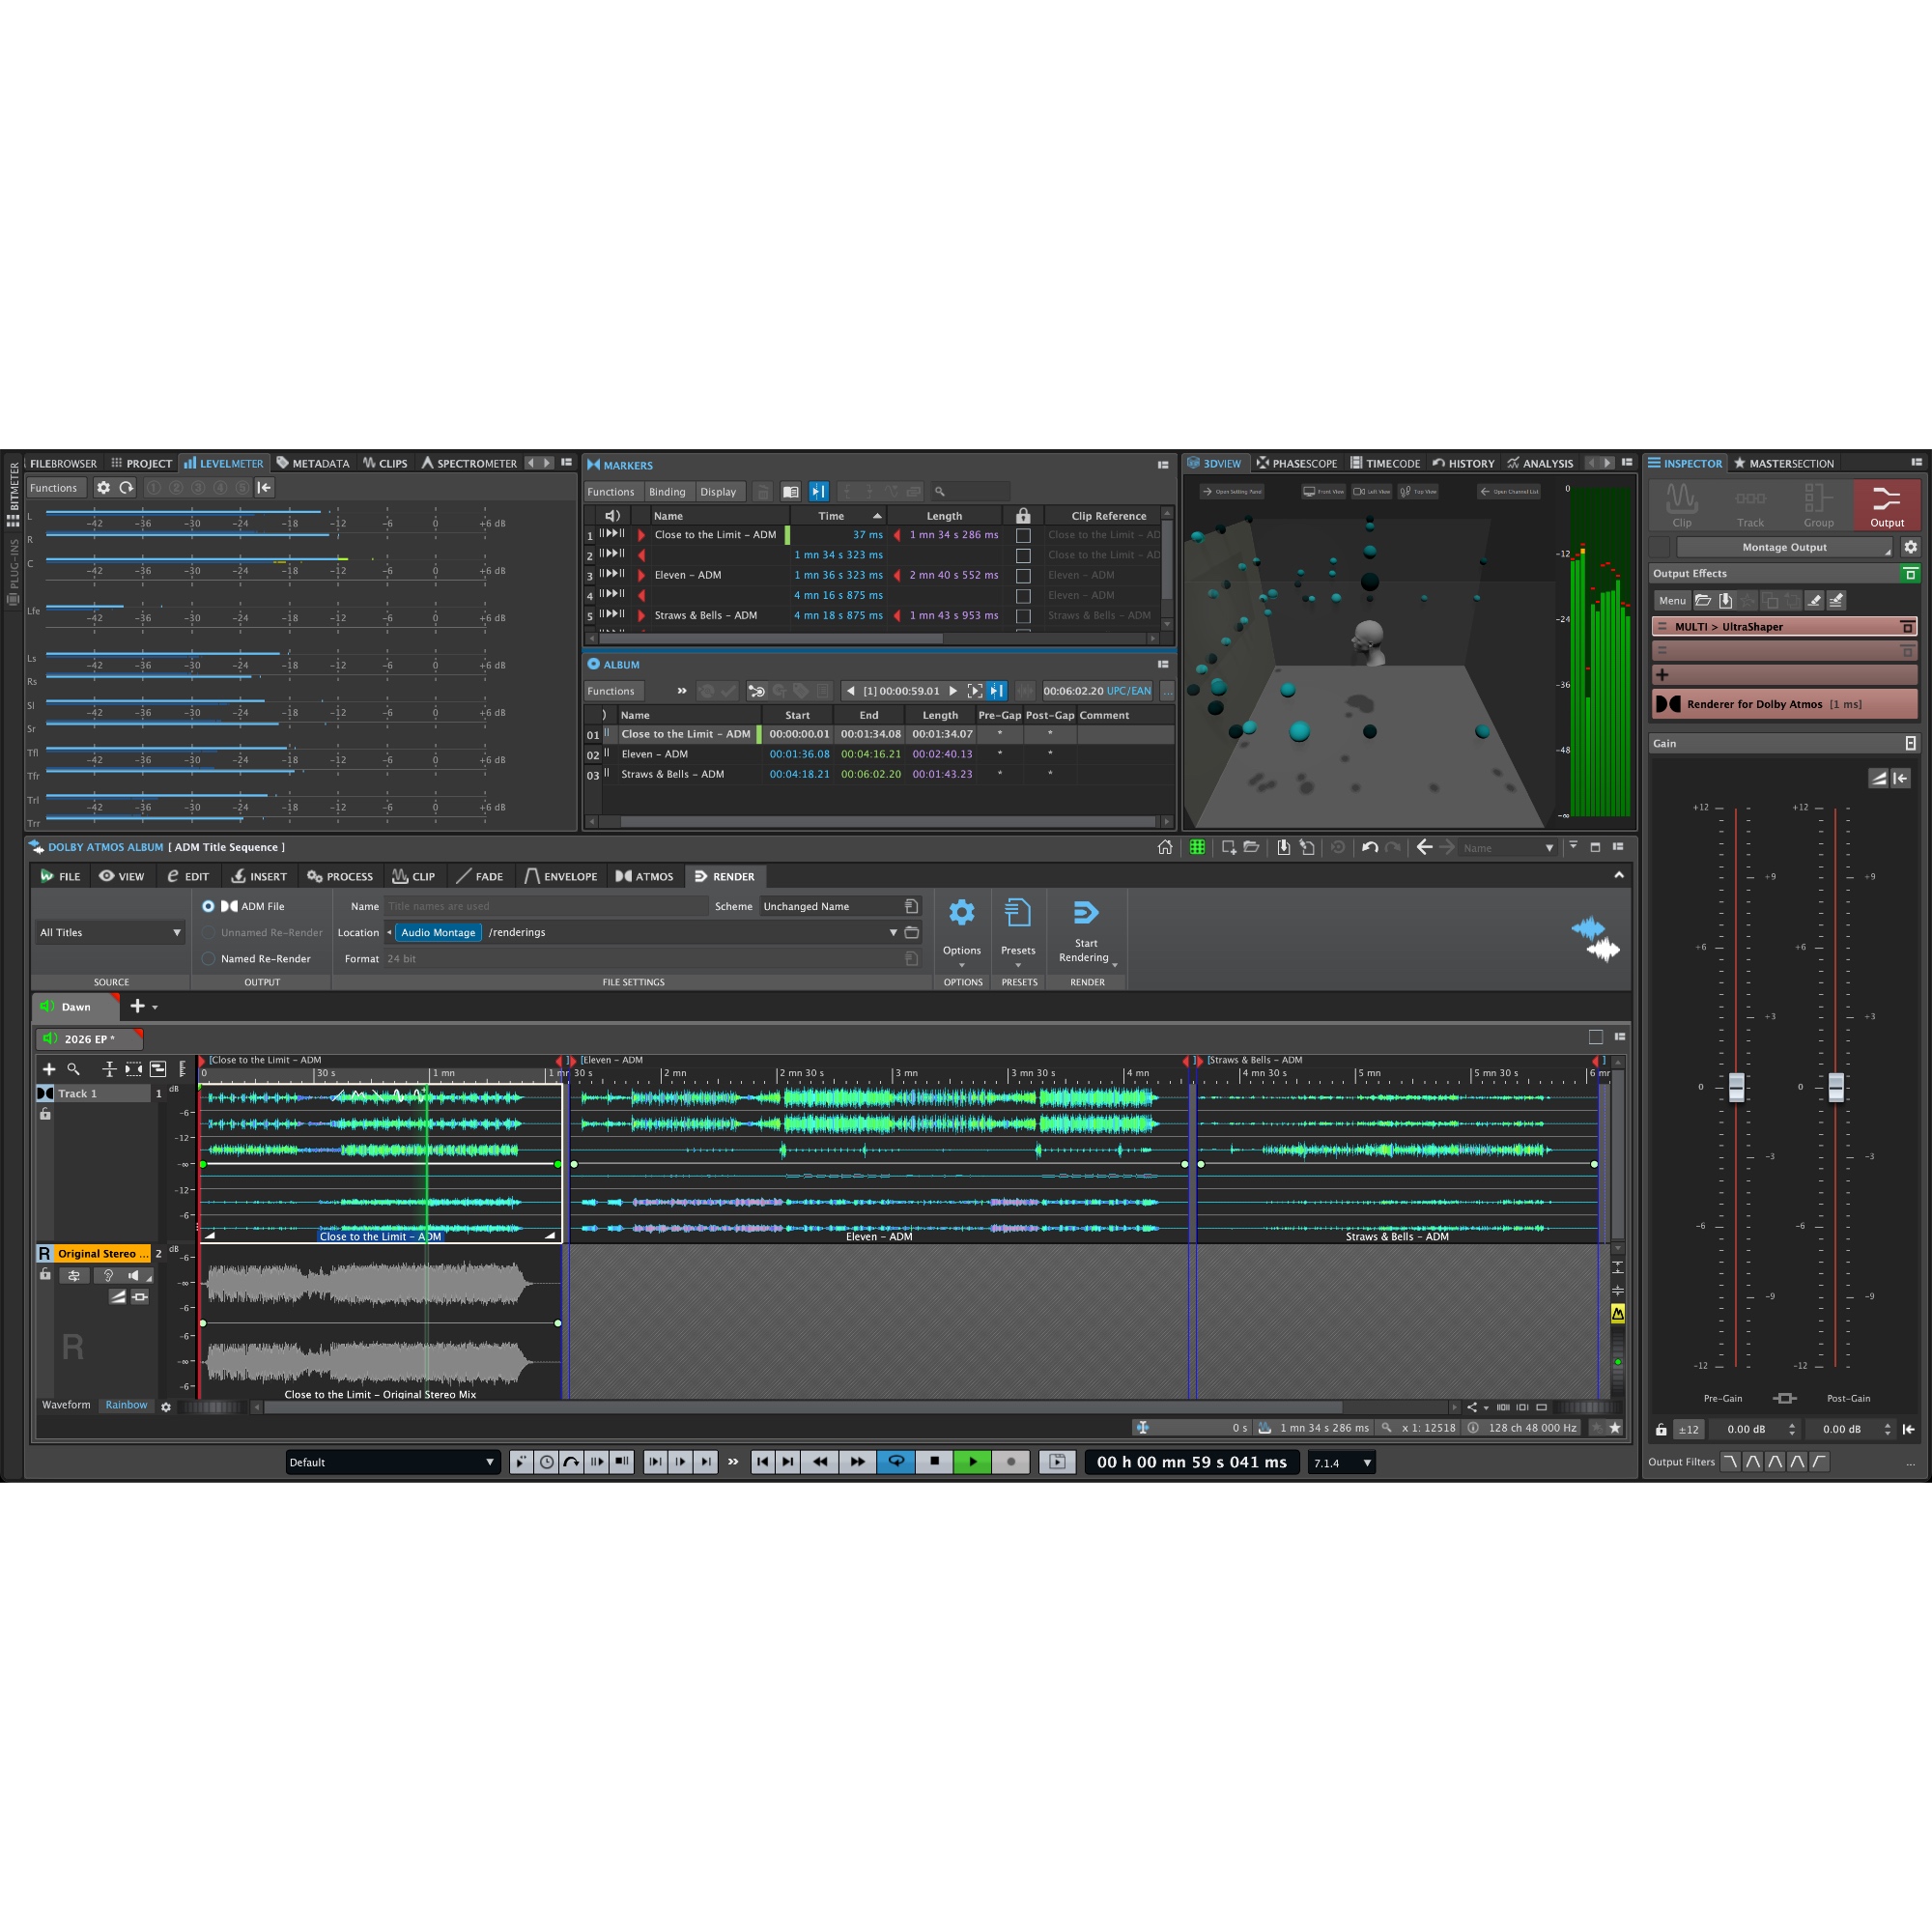Click the Presets icon in the Render ribbon

pos(1018,912)
